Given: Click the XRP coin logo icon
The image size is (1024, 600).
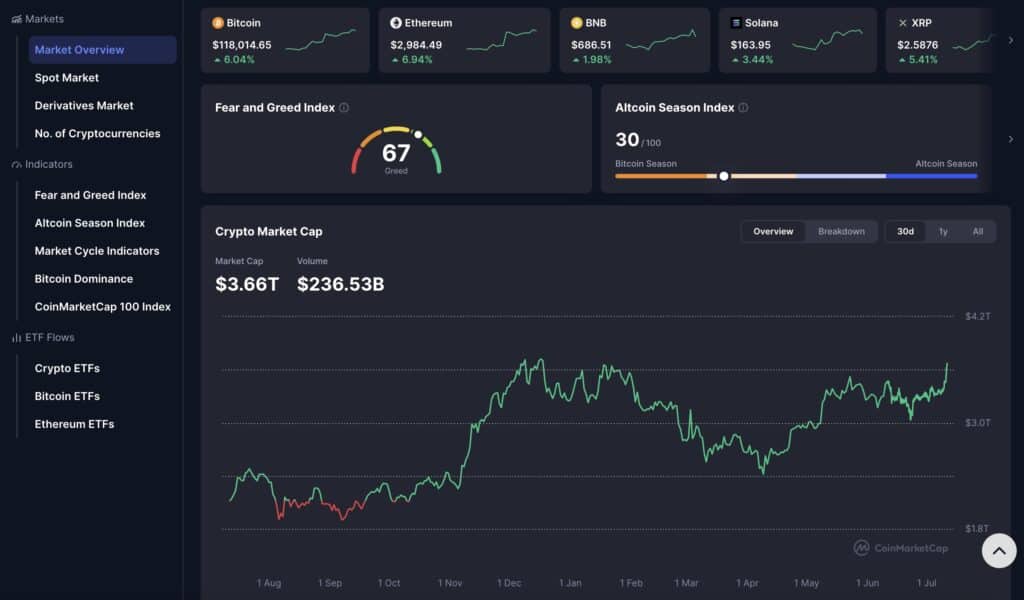Looking at the screenshot, I should coord(903,23).
